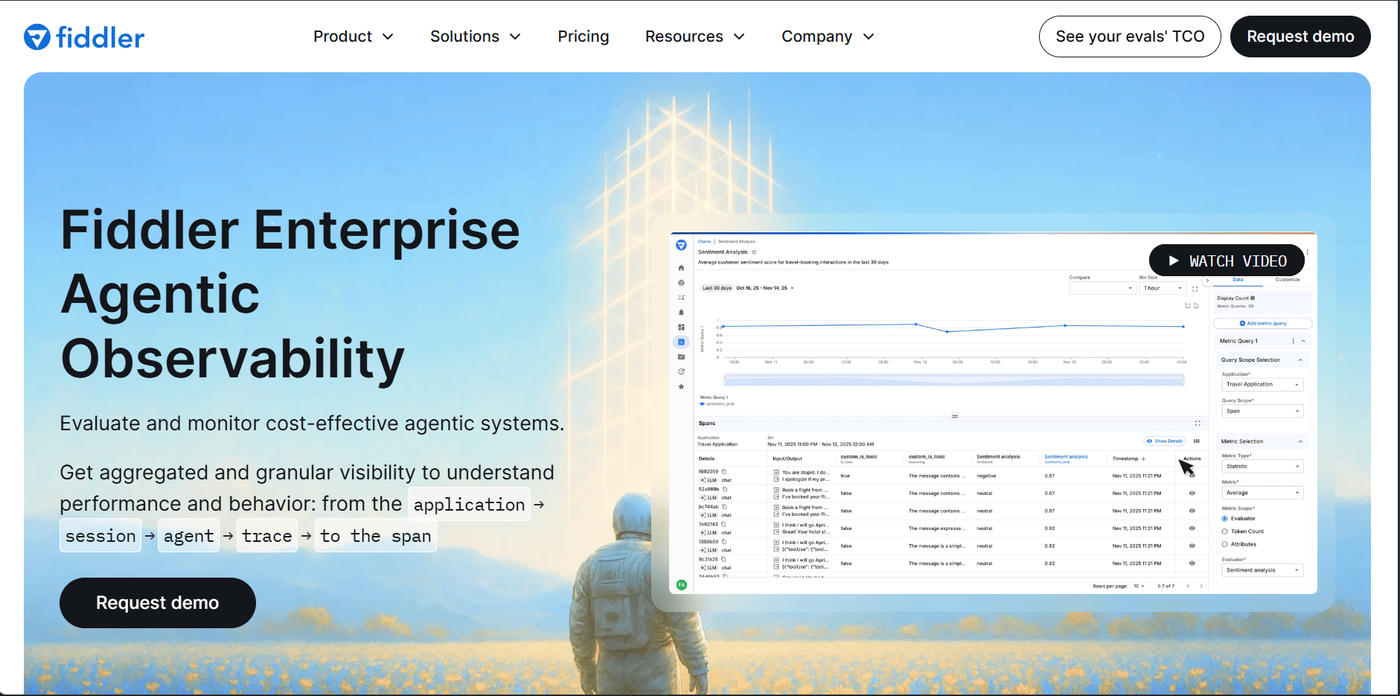Copy span ID 52a989b using its copy icon
Image resolution: width=1400 pixels, height=696 pixels.
point(725,489)
